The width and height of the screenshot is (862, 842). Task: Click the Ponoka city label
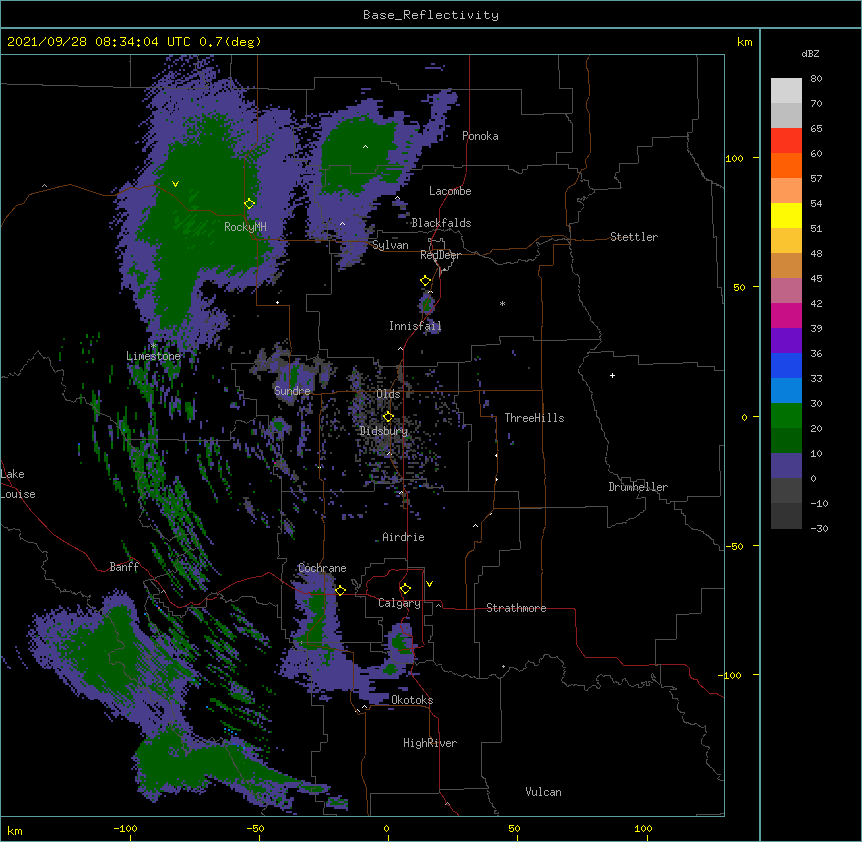click(480, 136)
